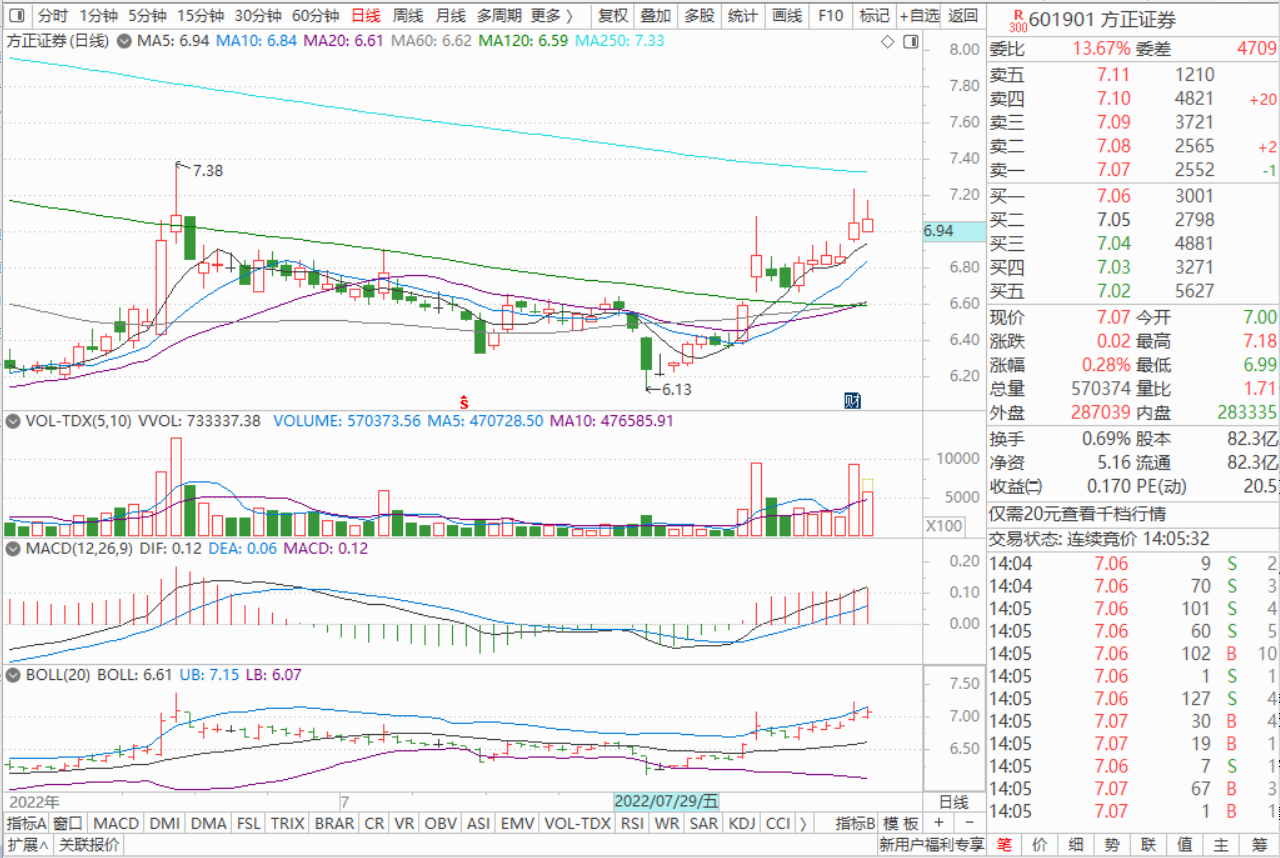Viewport: 1280px width, 858px height.
Task: Apply the FSL indicator tab
Action: point(248,823)
